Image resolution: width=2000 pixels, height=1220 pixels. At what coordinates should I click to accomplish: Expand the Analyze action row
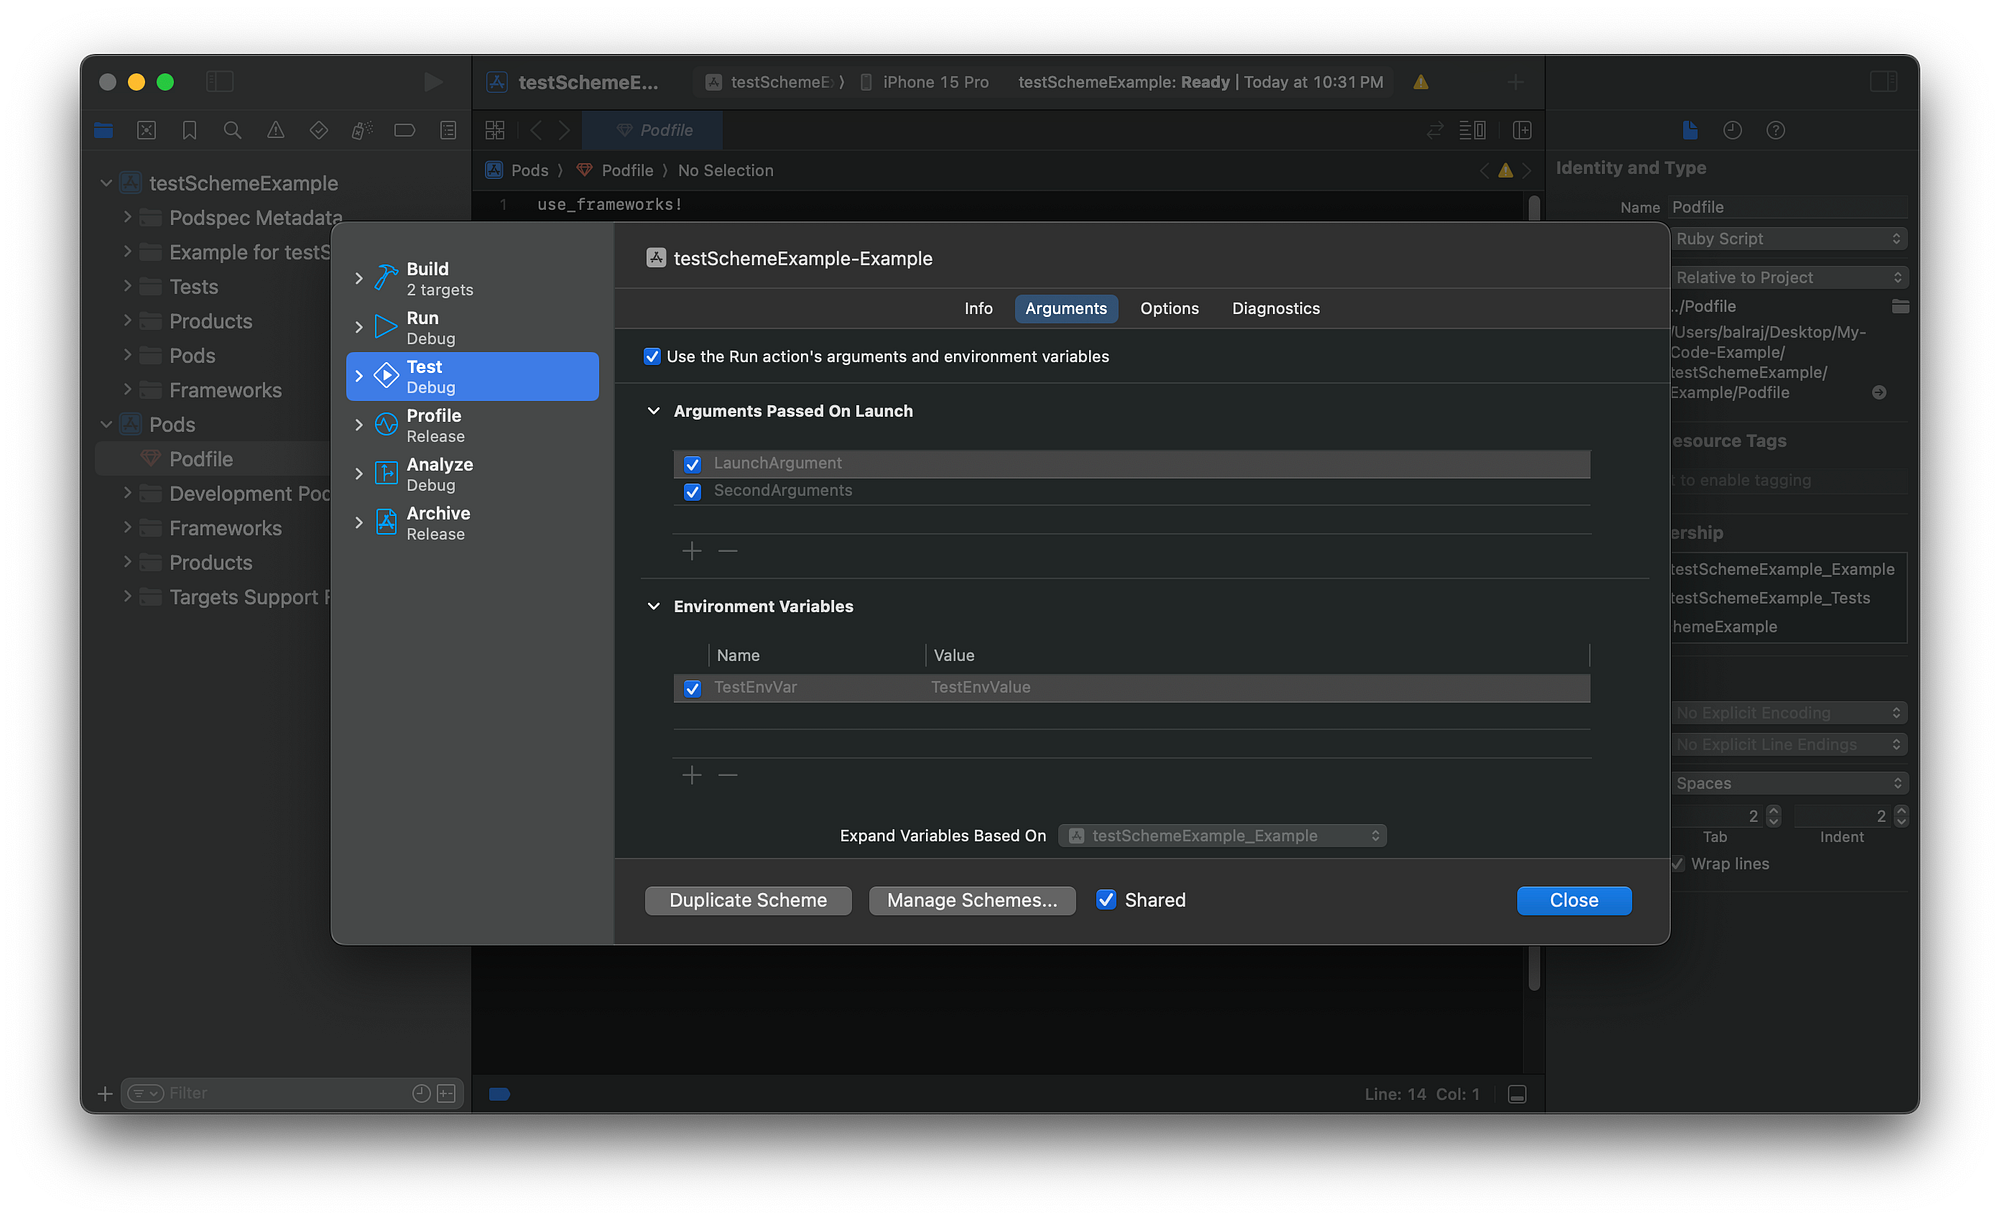click(359, 474)
